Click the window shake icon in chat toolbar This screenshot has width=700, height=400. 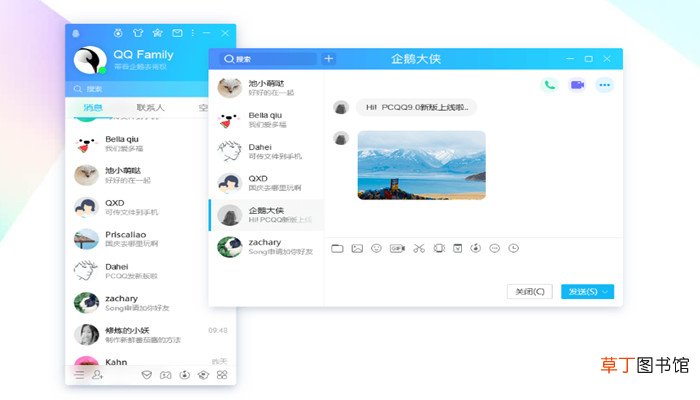[439, 248]
